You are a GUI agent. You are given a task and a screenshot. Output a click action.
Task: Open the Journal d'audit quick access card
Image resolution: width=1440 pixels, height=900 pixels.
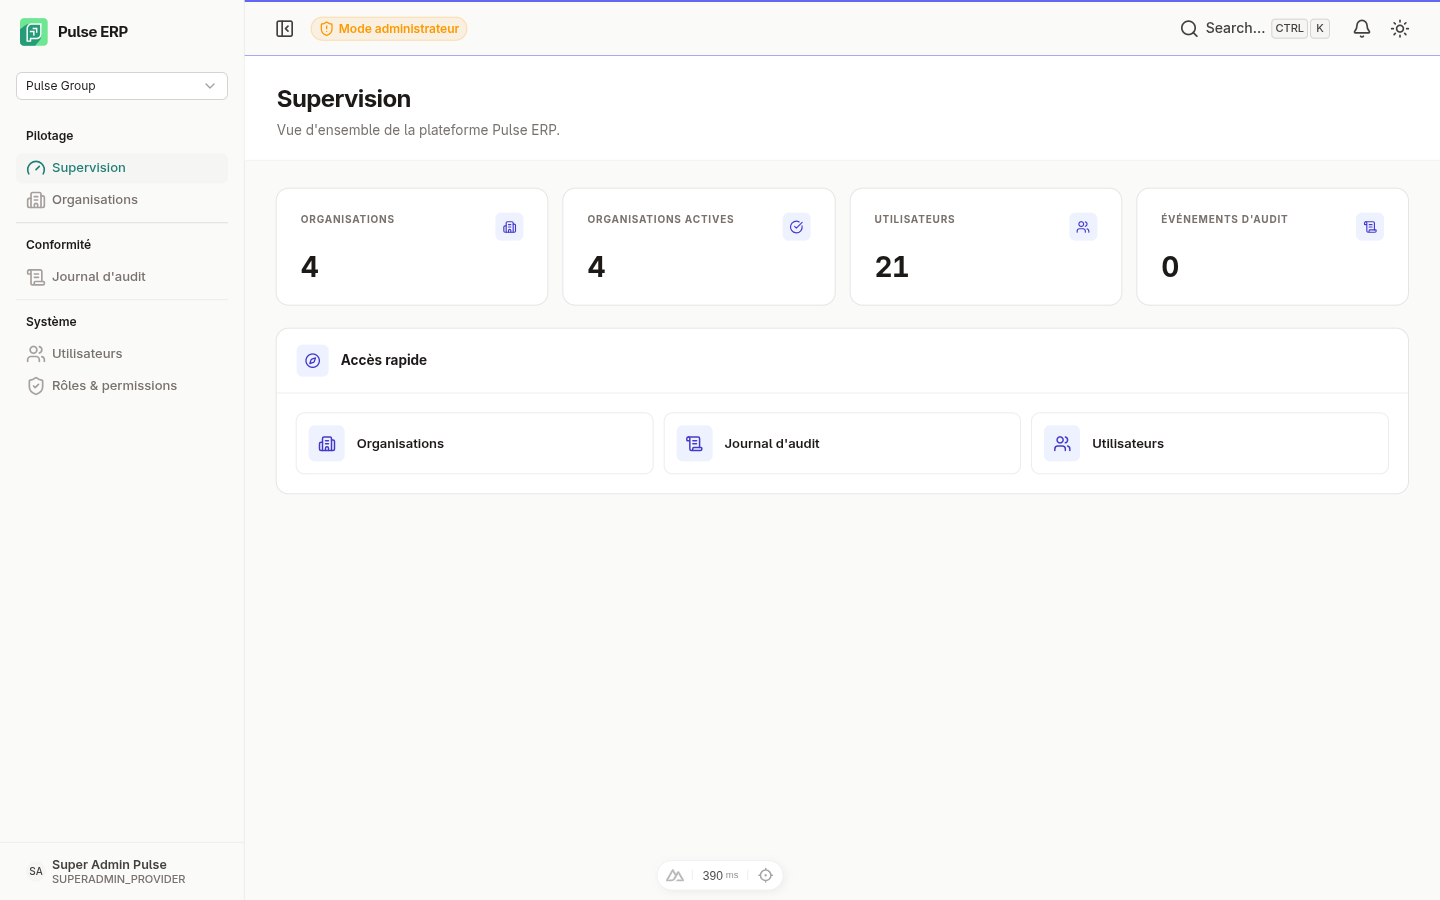click(x=842, y=444)
